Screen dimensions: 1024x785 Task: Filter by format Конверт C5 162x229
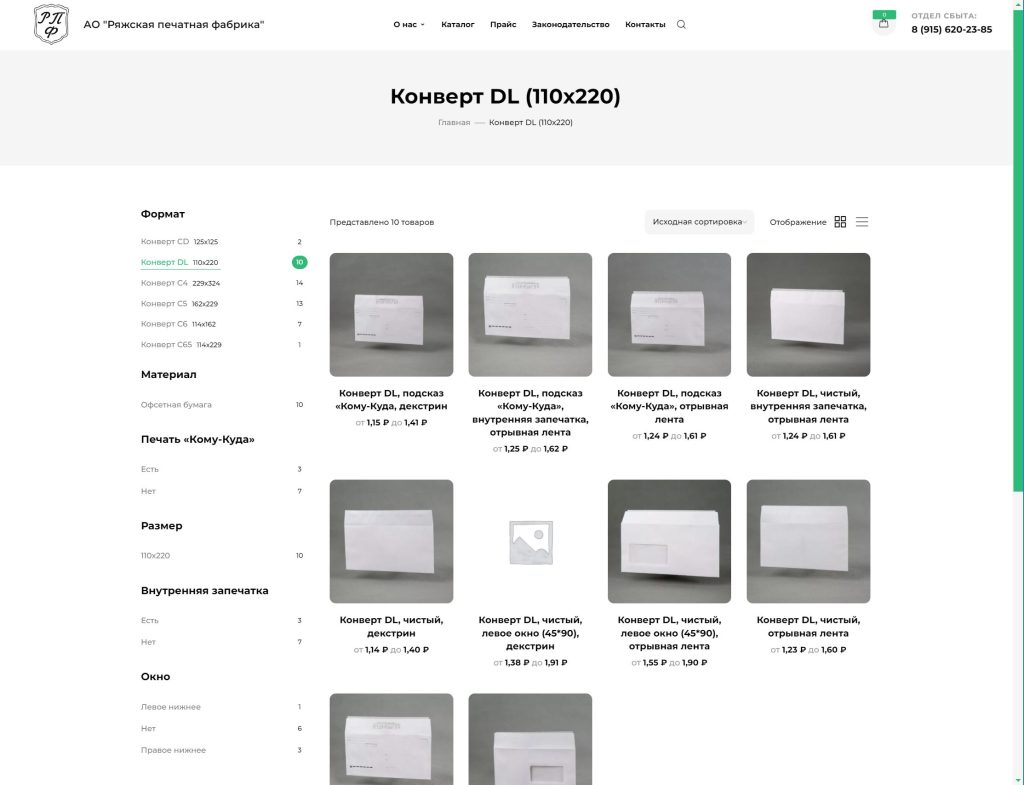click(x=180, y=304)
